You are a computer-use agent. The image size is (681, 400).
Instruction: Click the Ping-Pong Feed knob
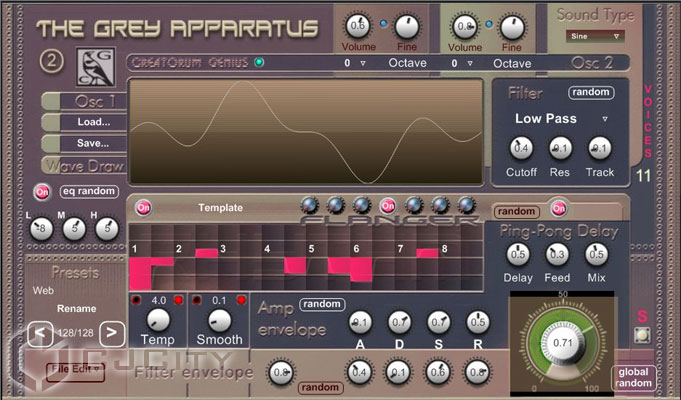557,254
